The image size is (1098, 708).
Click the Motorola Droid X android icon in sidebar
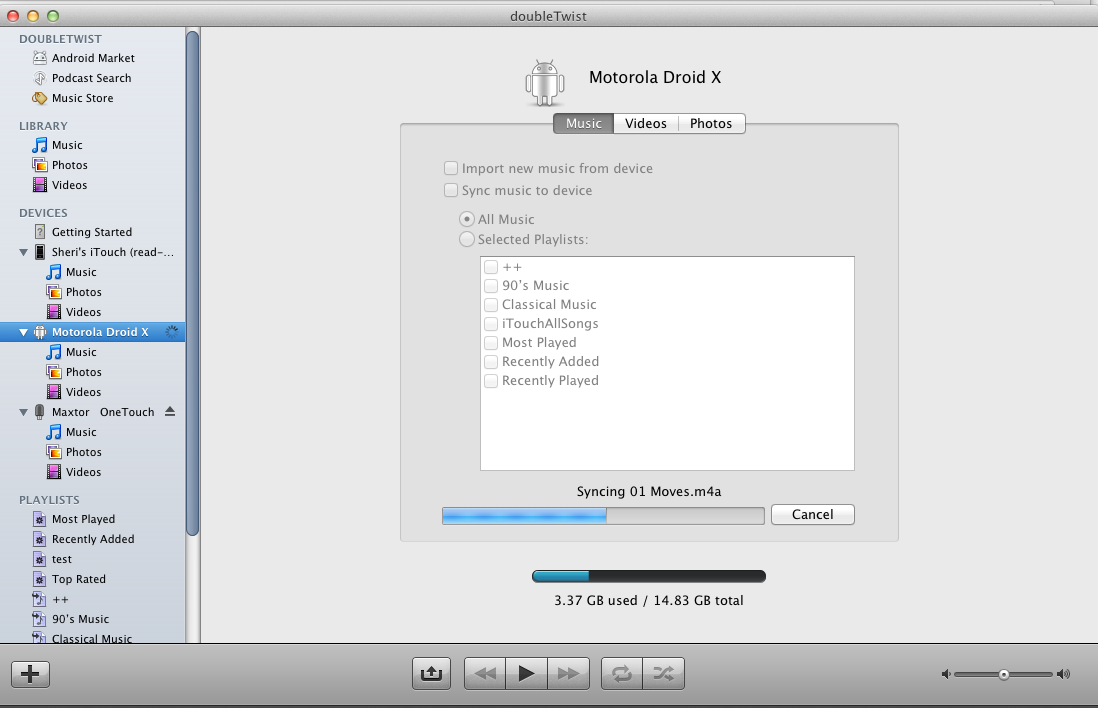click(x=40, y=332)
